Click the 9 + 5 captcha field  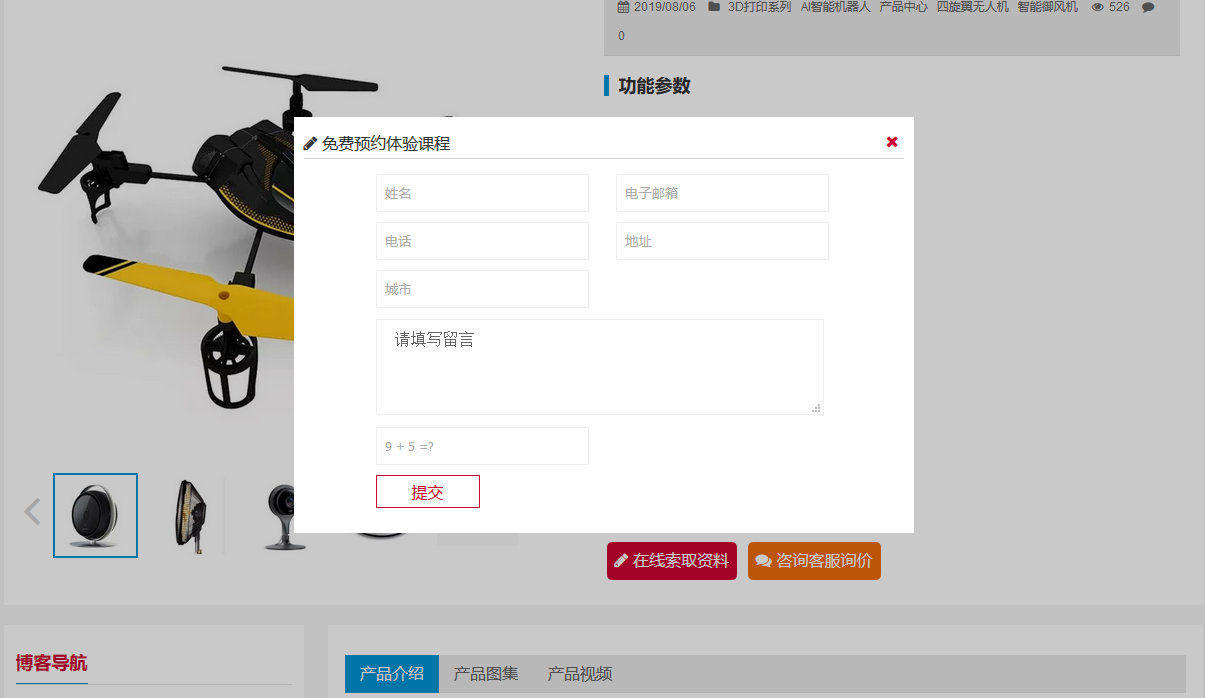coord(482,445)
